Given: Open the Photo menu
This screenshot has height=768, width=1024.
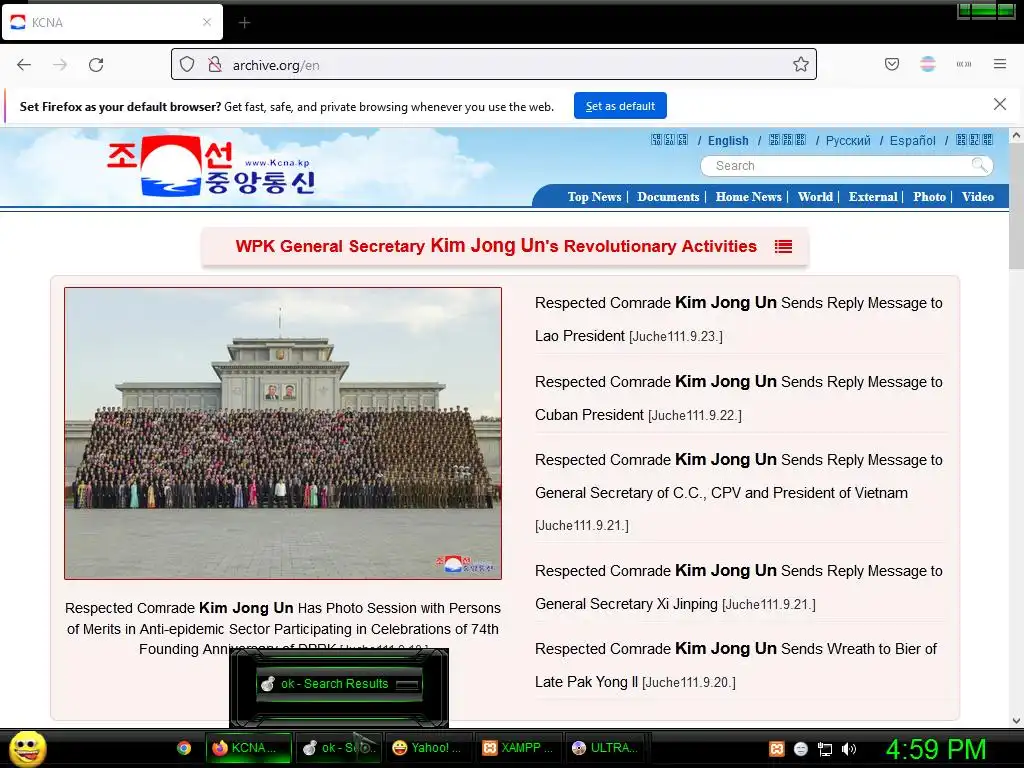Looking at the screenshot, I should (x=929, y=197).
